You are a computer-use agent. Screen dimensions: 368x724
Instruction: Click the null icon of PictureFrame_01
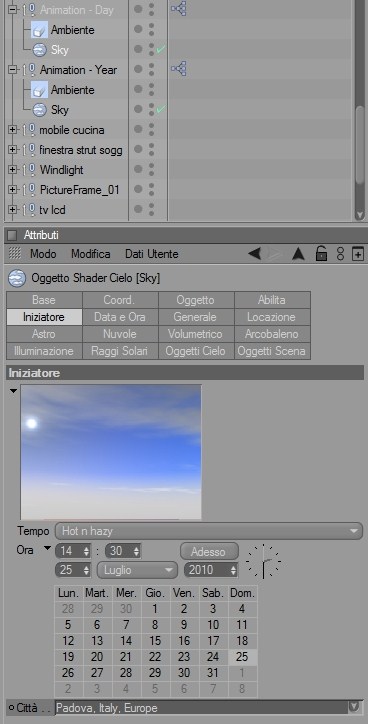pyautogui.click(x=29, y=190)
